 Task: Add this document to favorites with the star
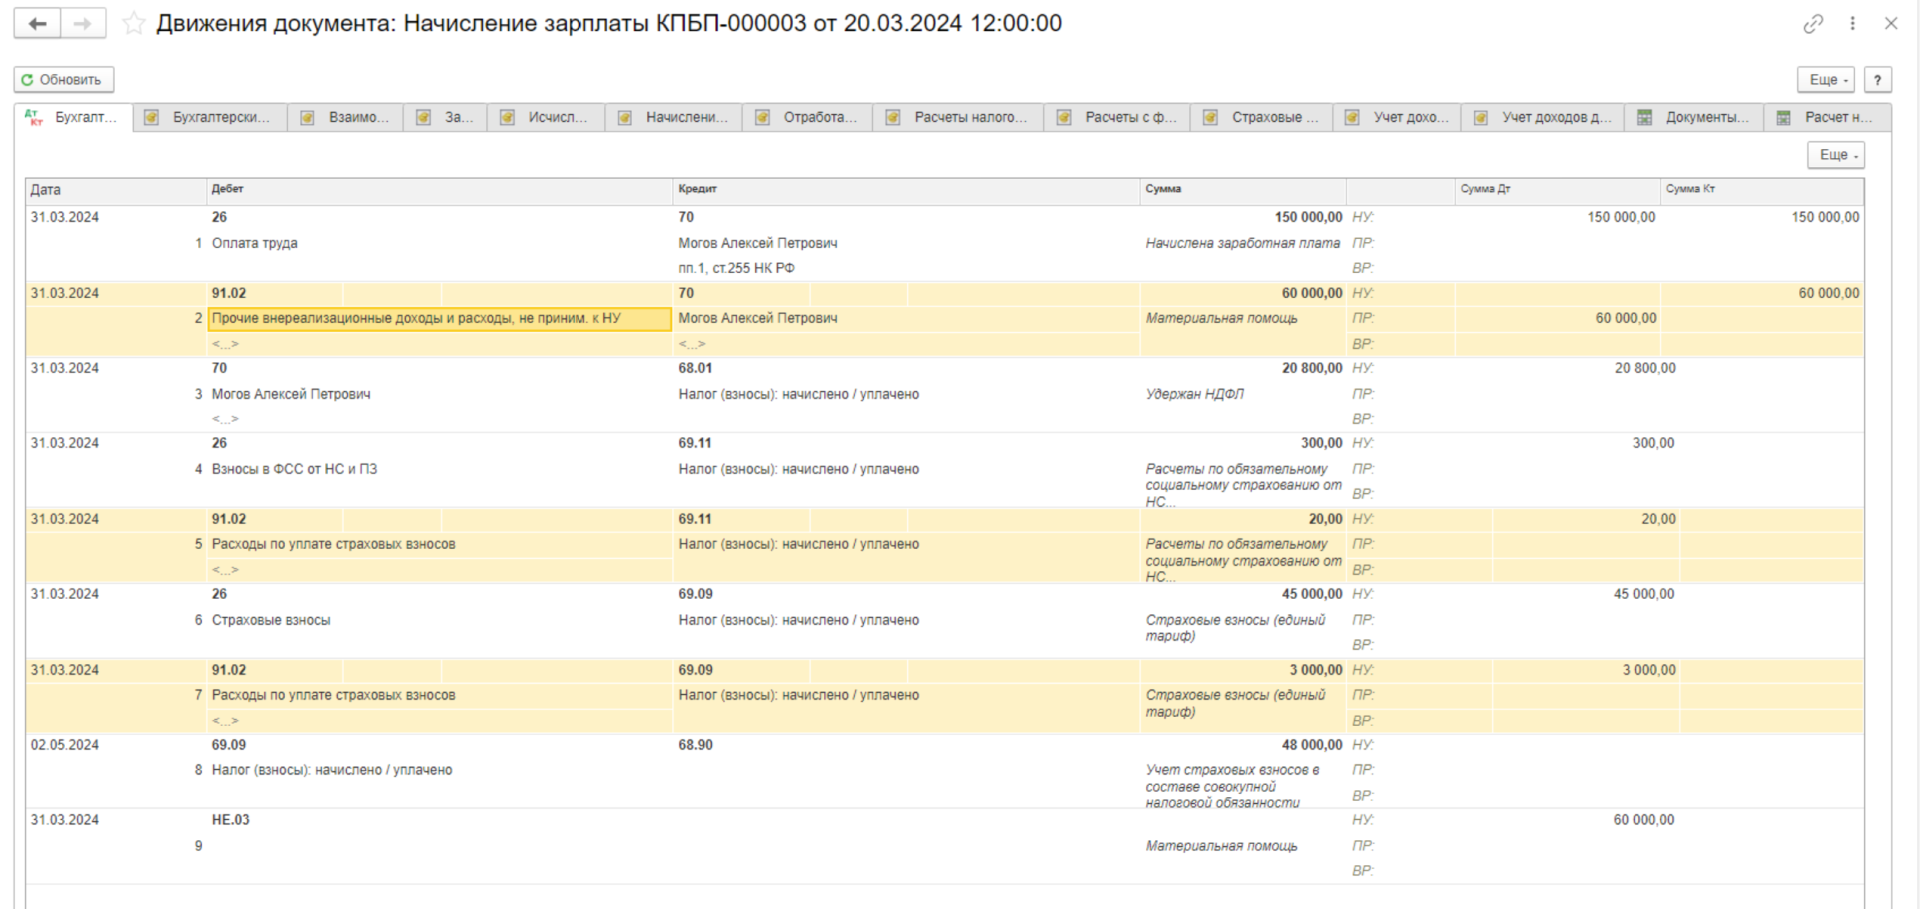click(133, 24)
